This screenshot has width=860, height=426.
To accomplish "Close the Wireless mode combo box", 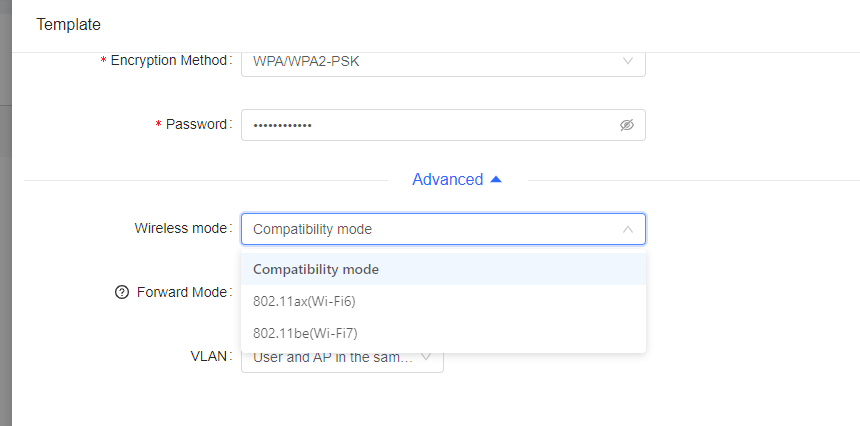I will (443, 229).
